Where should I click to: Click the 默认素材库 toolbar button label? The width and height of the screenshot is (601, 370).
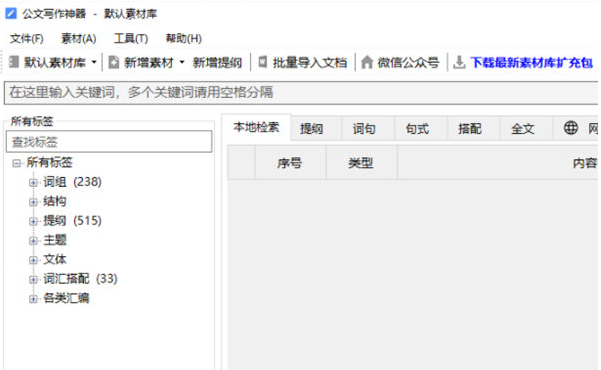(x=55, y=62)
